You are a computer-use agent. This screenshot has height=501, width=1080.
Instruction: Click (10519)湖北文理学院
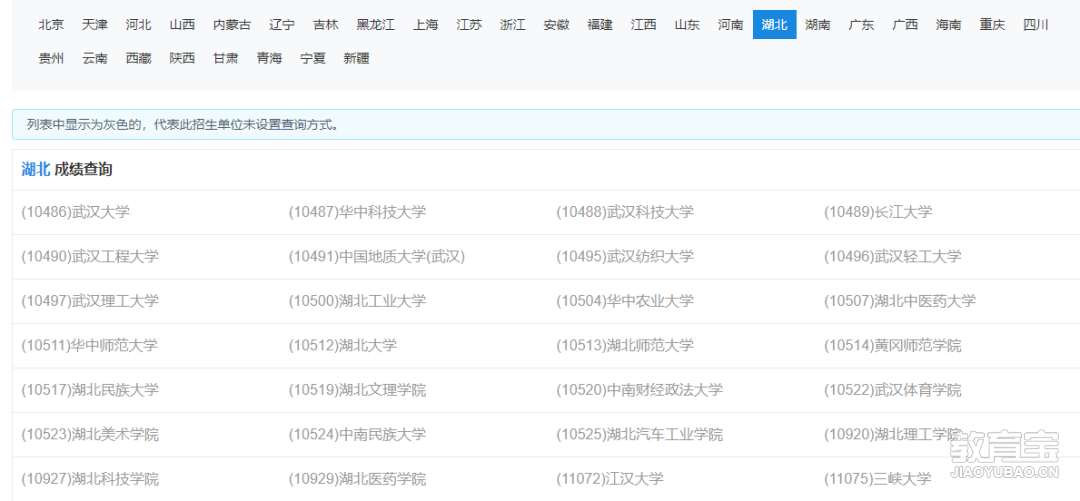pos(357,390)
